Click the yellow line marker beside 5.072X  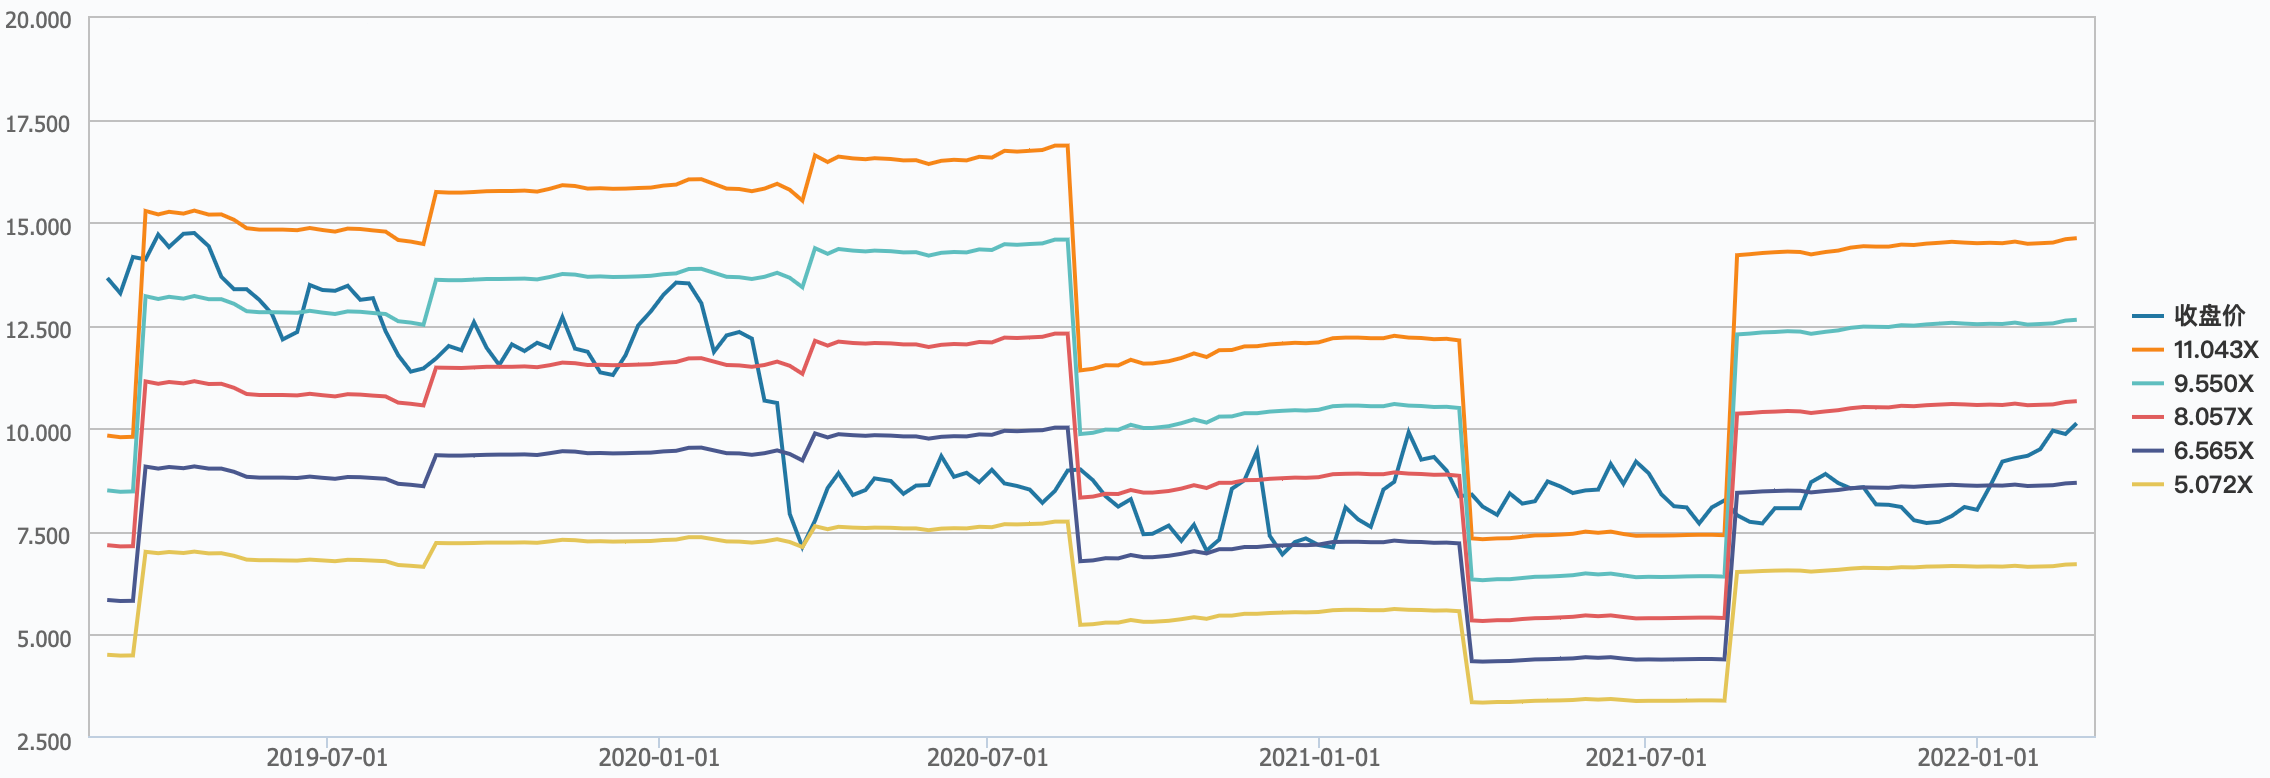(x=2148, y=485)
